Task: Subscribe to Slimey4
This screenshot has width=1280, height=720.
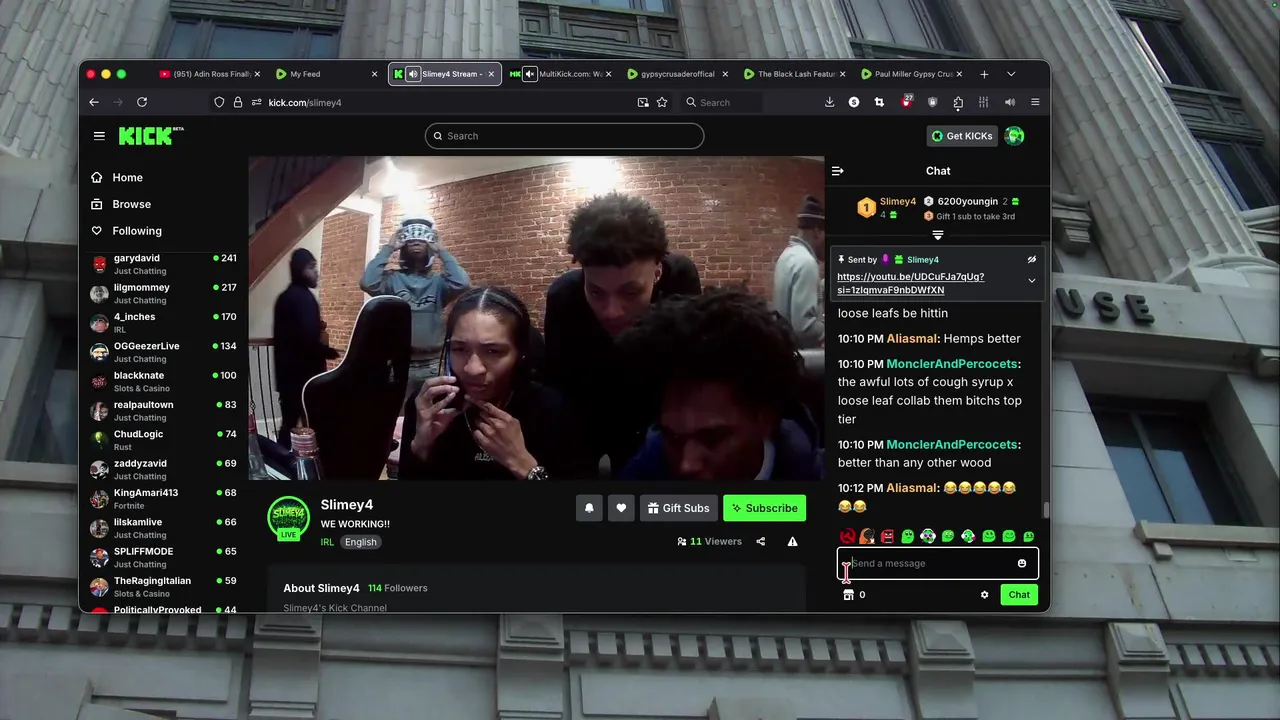Action: (764, 508)
